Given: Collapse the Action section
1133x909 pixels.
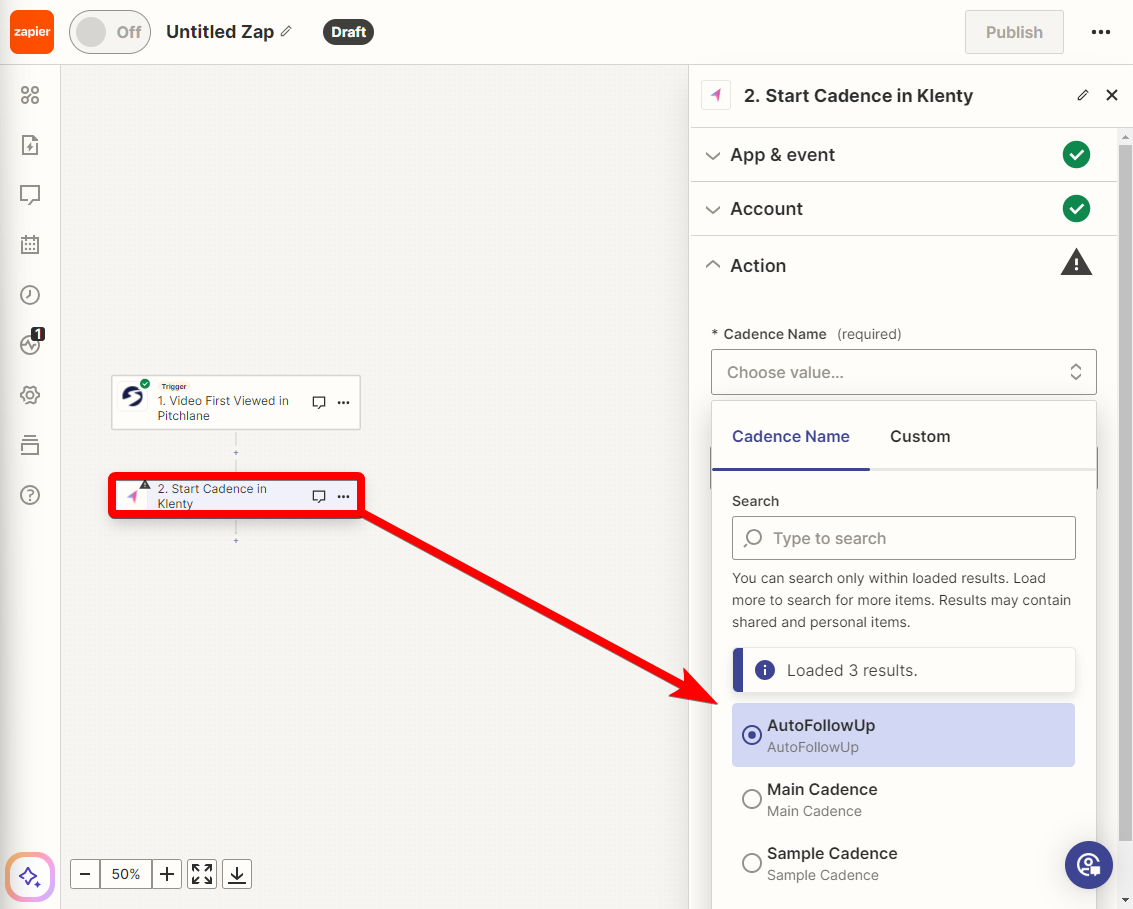Looking at the screenshot, I should (903, 265).
